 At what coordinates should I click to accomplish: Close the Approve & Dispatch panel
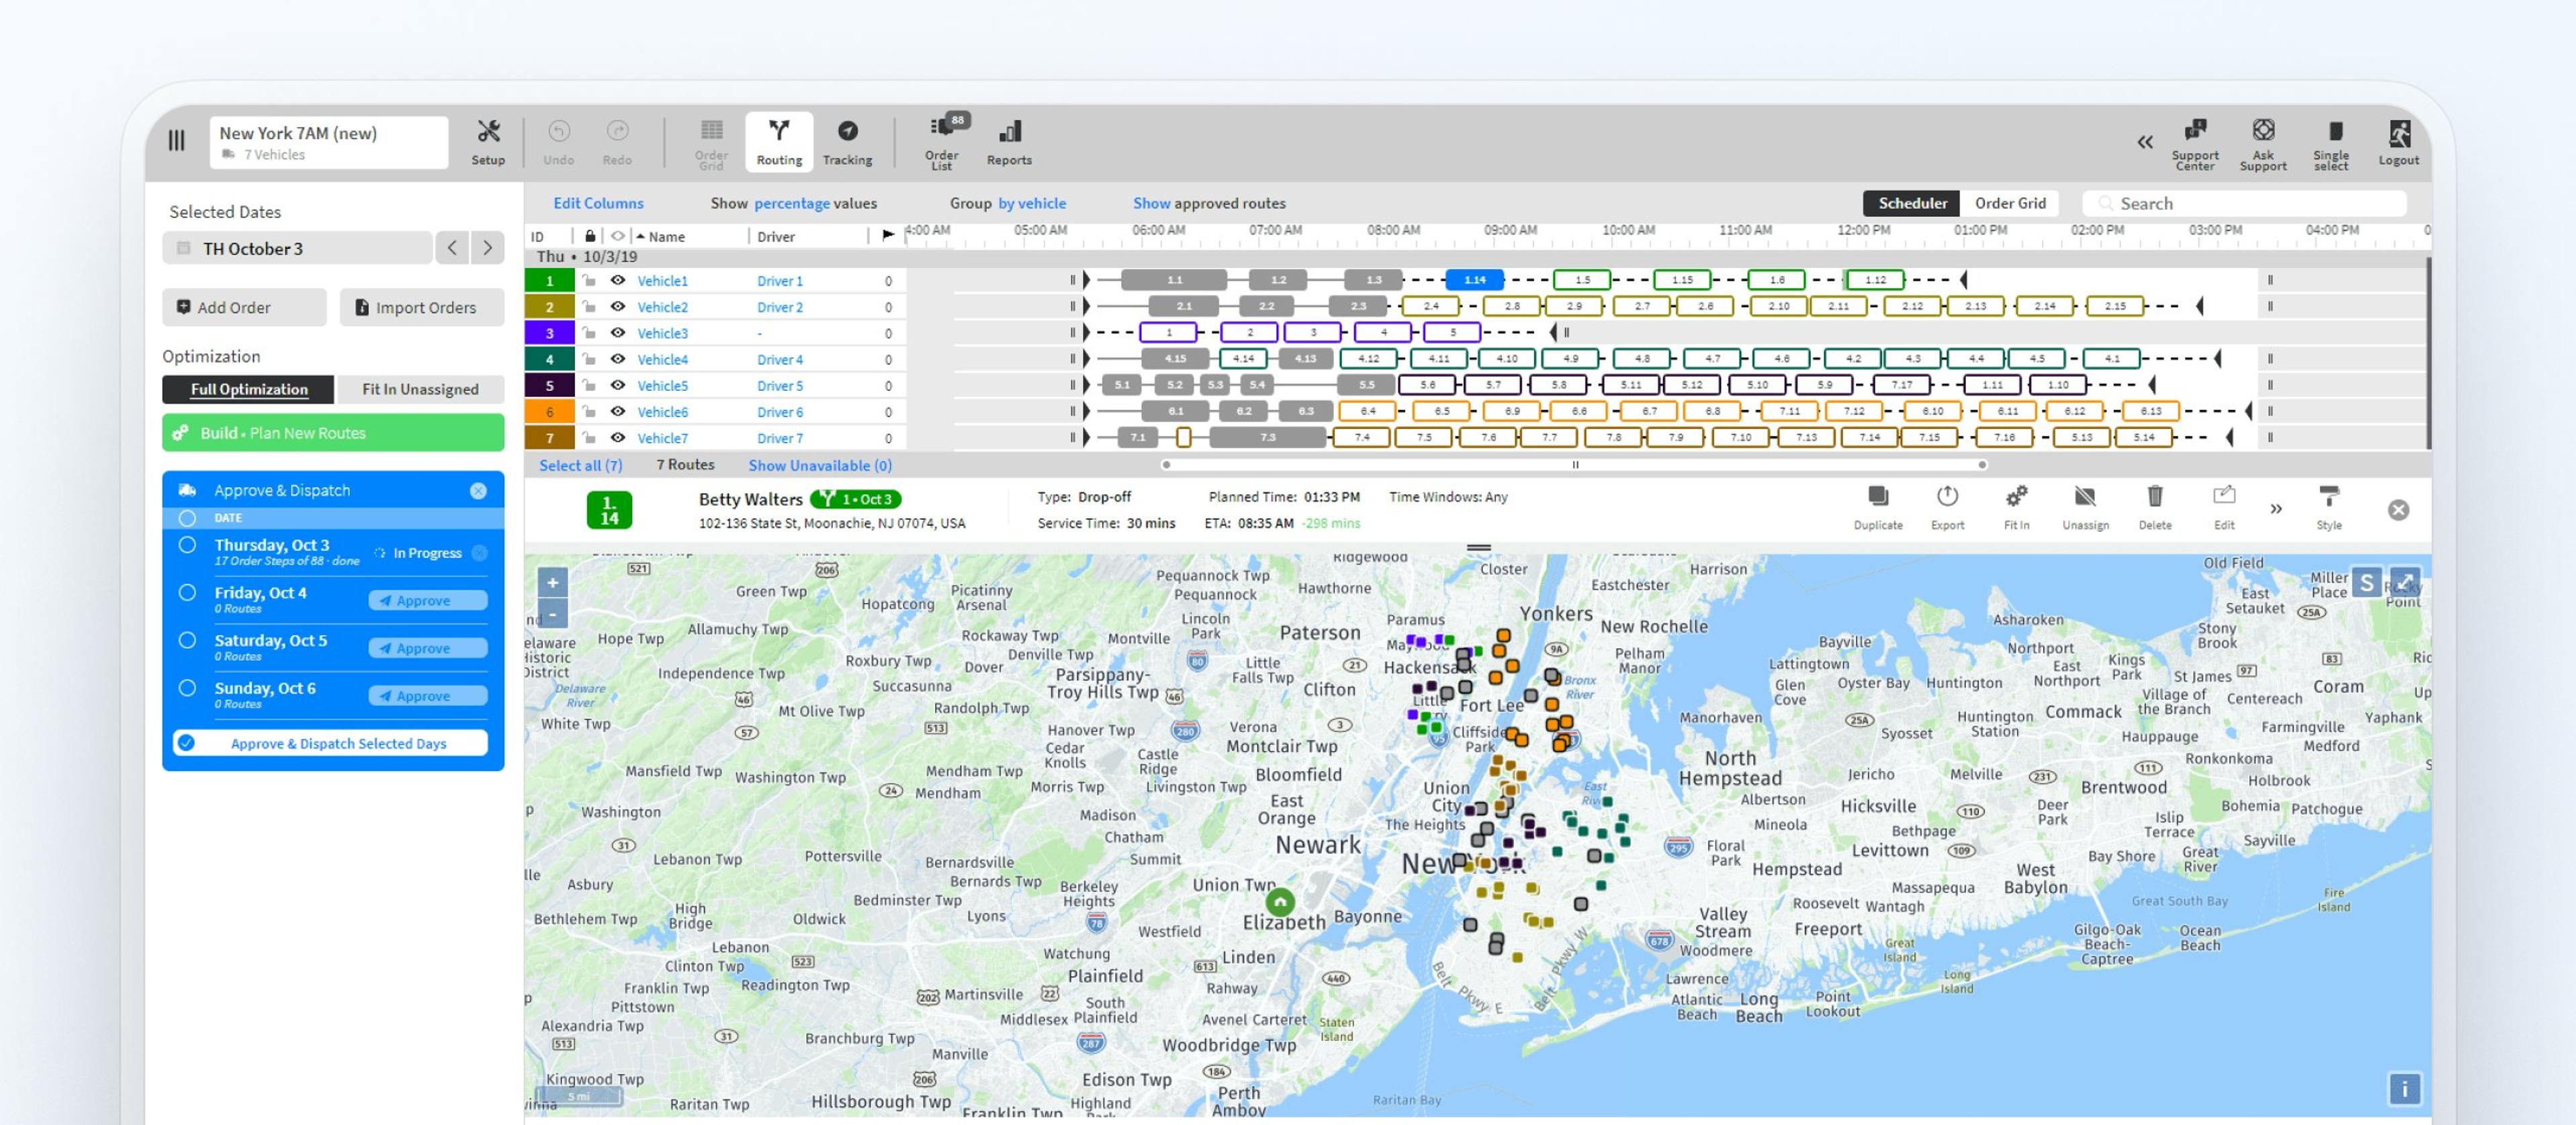pyautogui.click(x=478, y=490)
